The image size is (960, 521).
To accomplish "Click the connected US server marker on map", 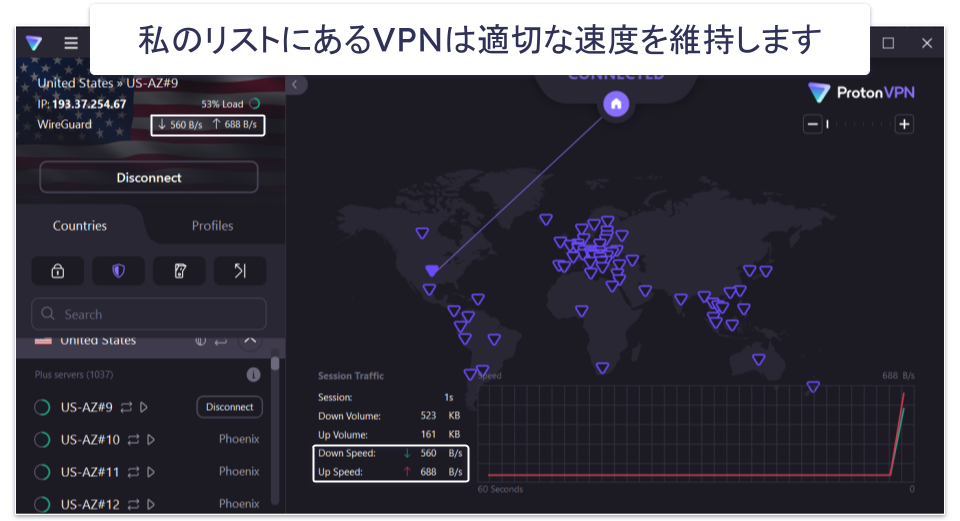I will click(x=432, y=270).
